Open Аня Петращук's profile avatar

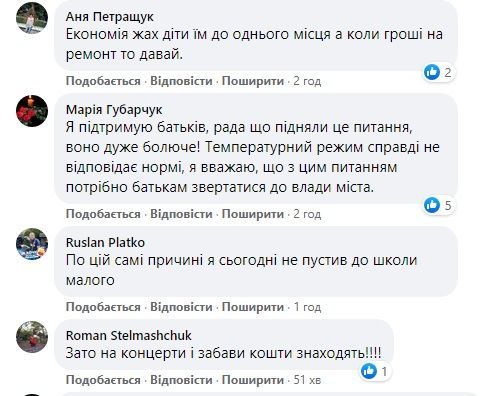click(x=32, y=18)
